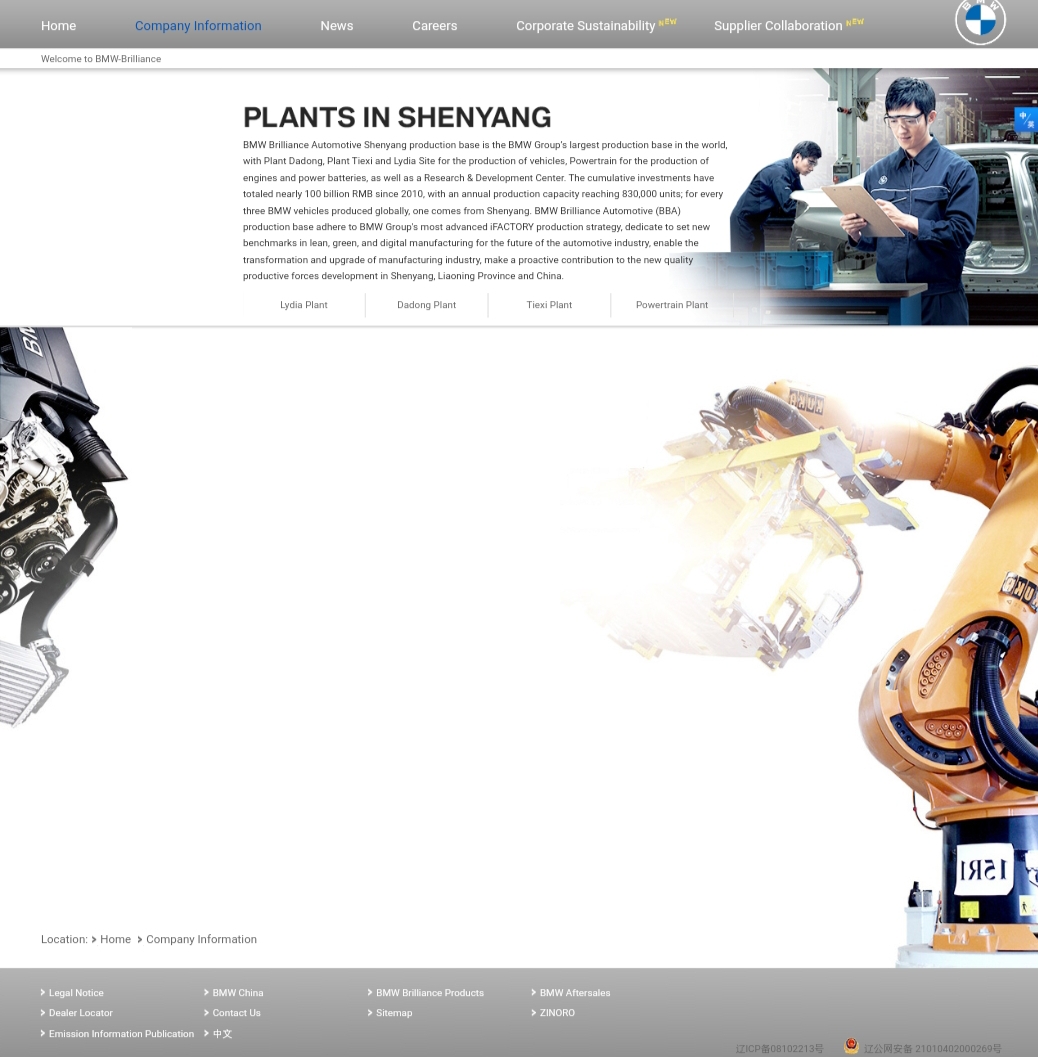This screenshot has height=1057, width=1038.
Task: Select the Dadong Plant tab
Action: [427, 305]
